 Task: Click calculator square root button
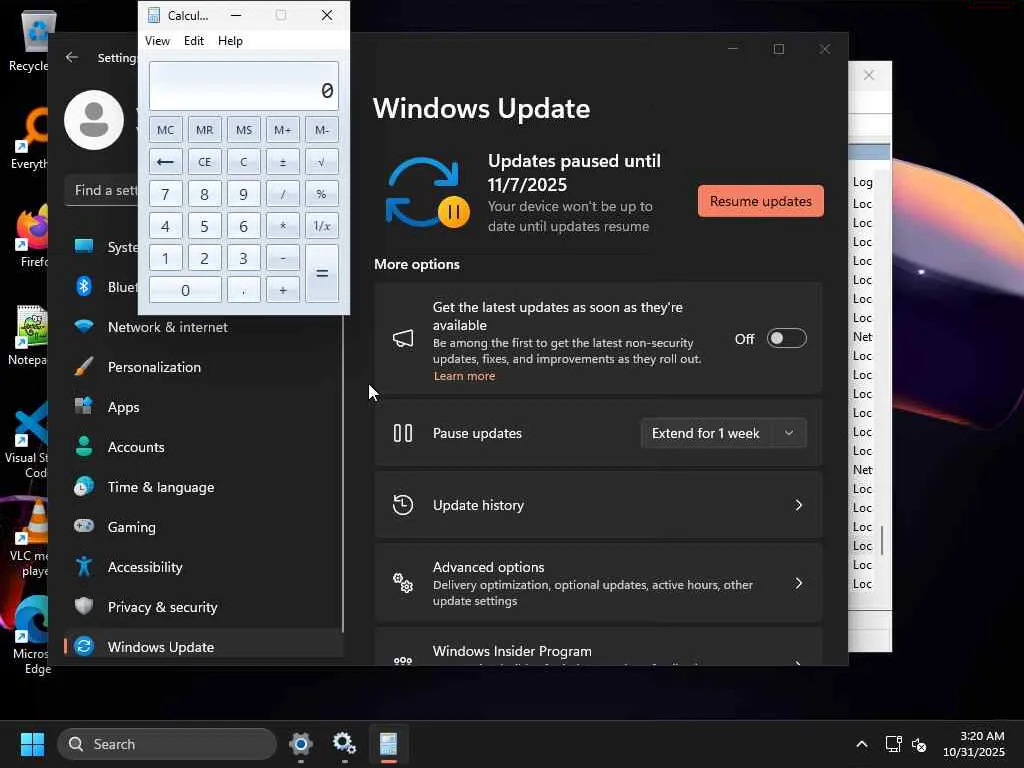[322, 161]
